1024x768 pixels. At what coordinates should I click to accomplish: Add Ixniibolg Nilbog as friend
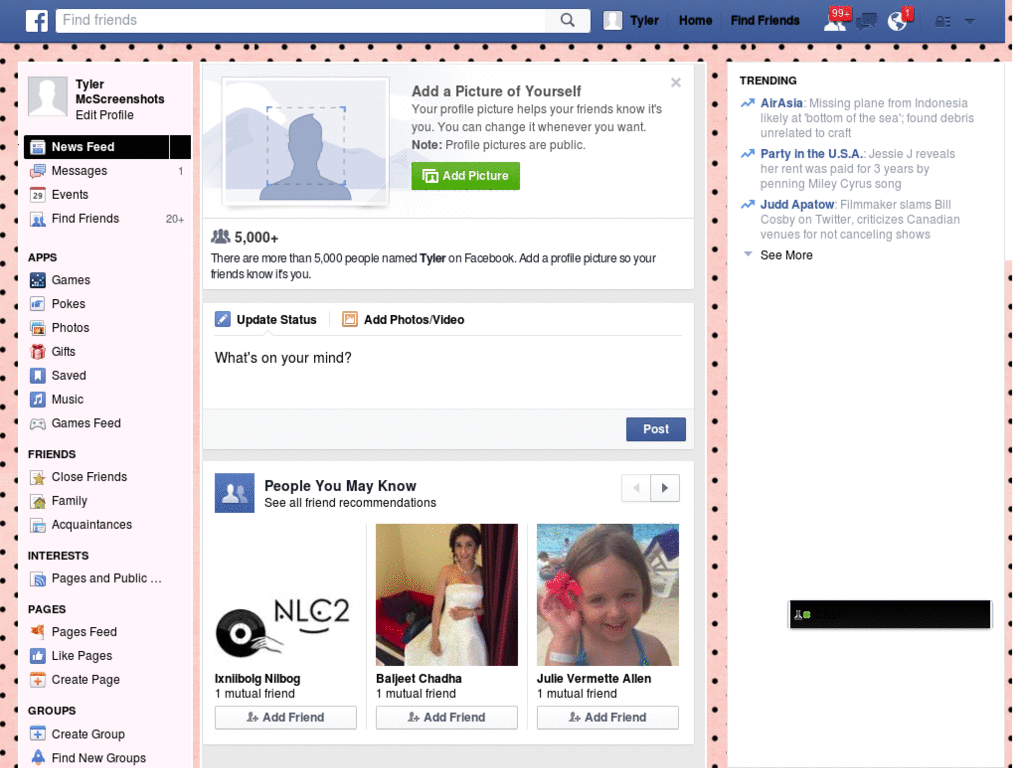pos(285,717)
